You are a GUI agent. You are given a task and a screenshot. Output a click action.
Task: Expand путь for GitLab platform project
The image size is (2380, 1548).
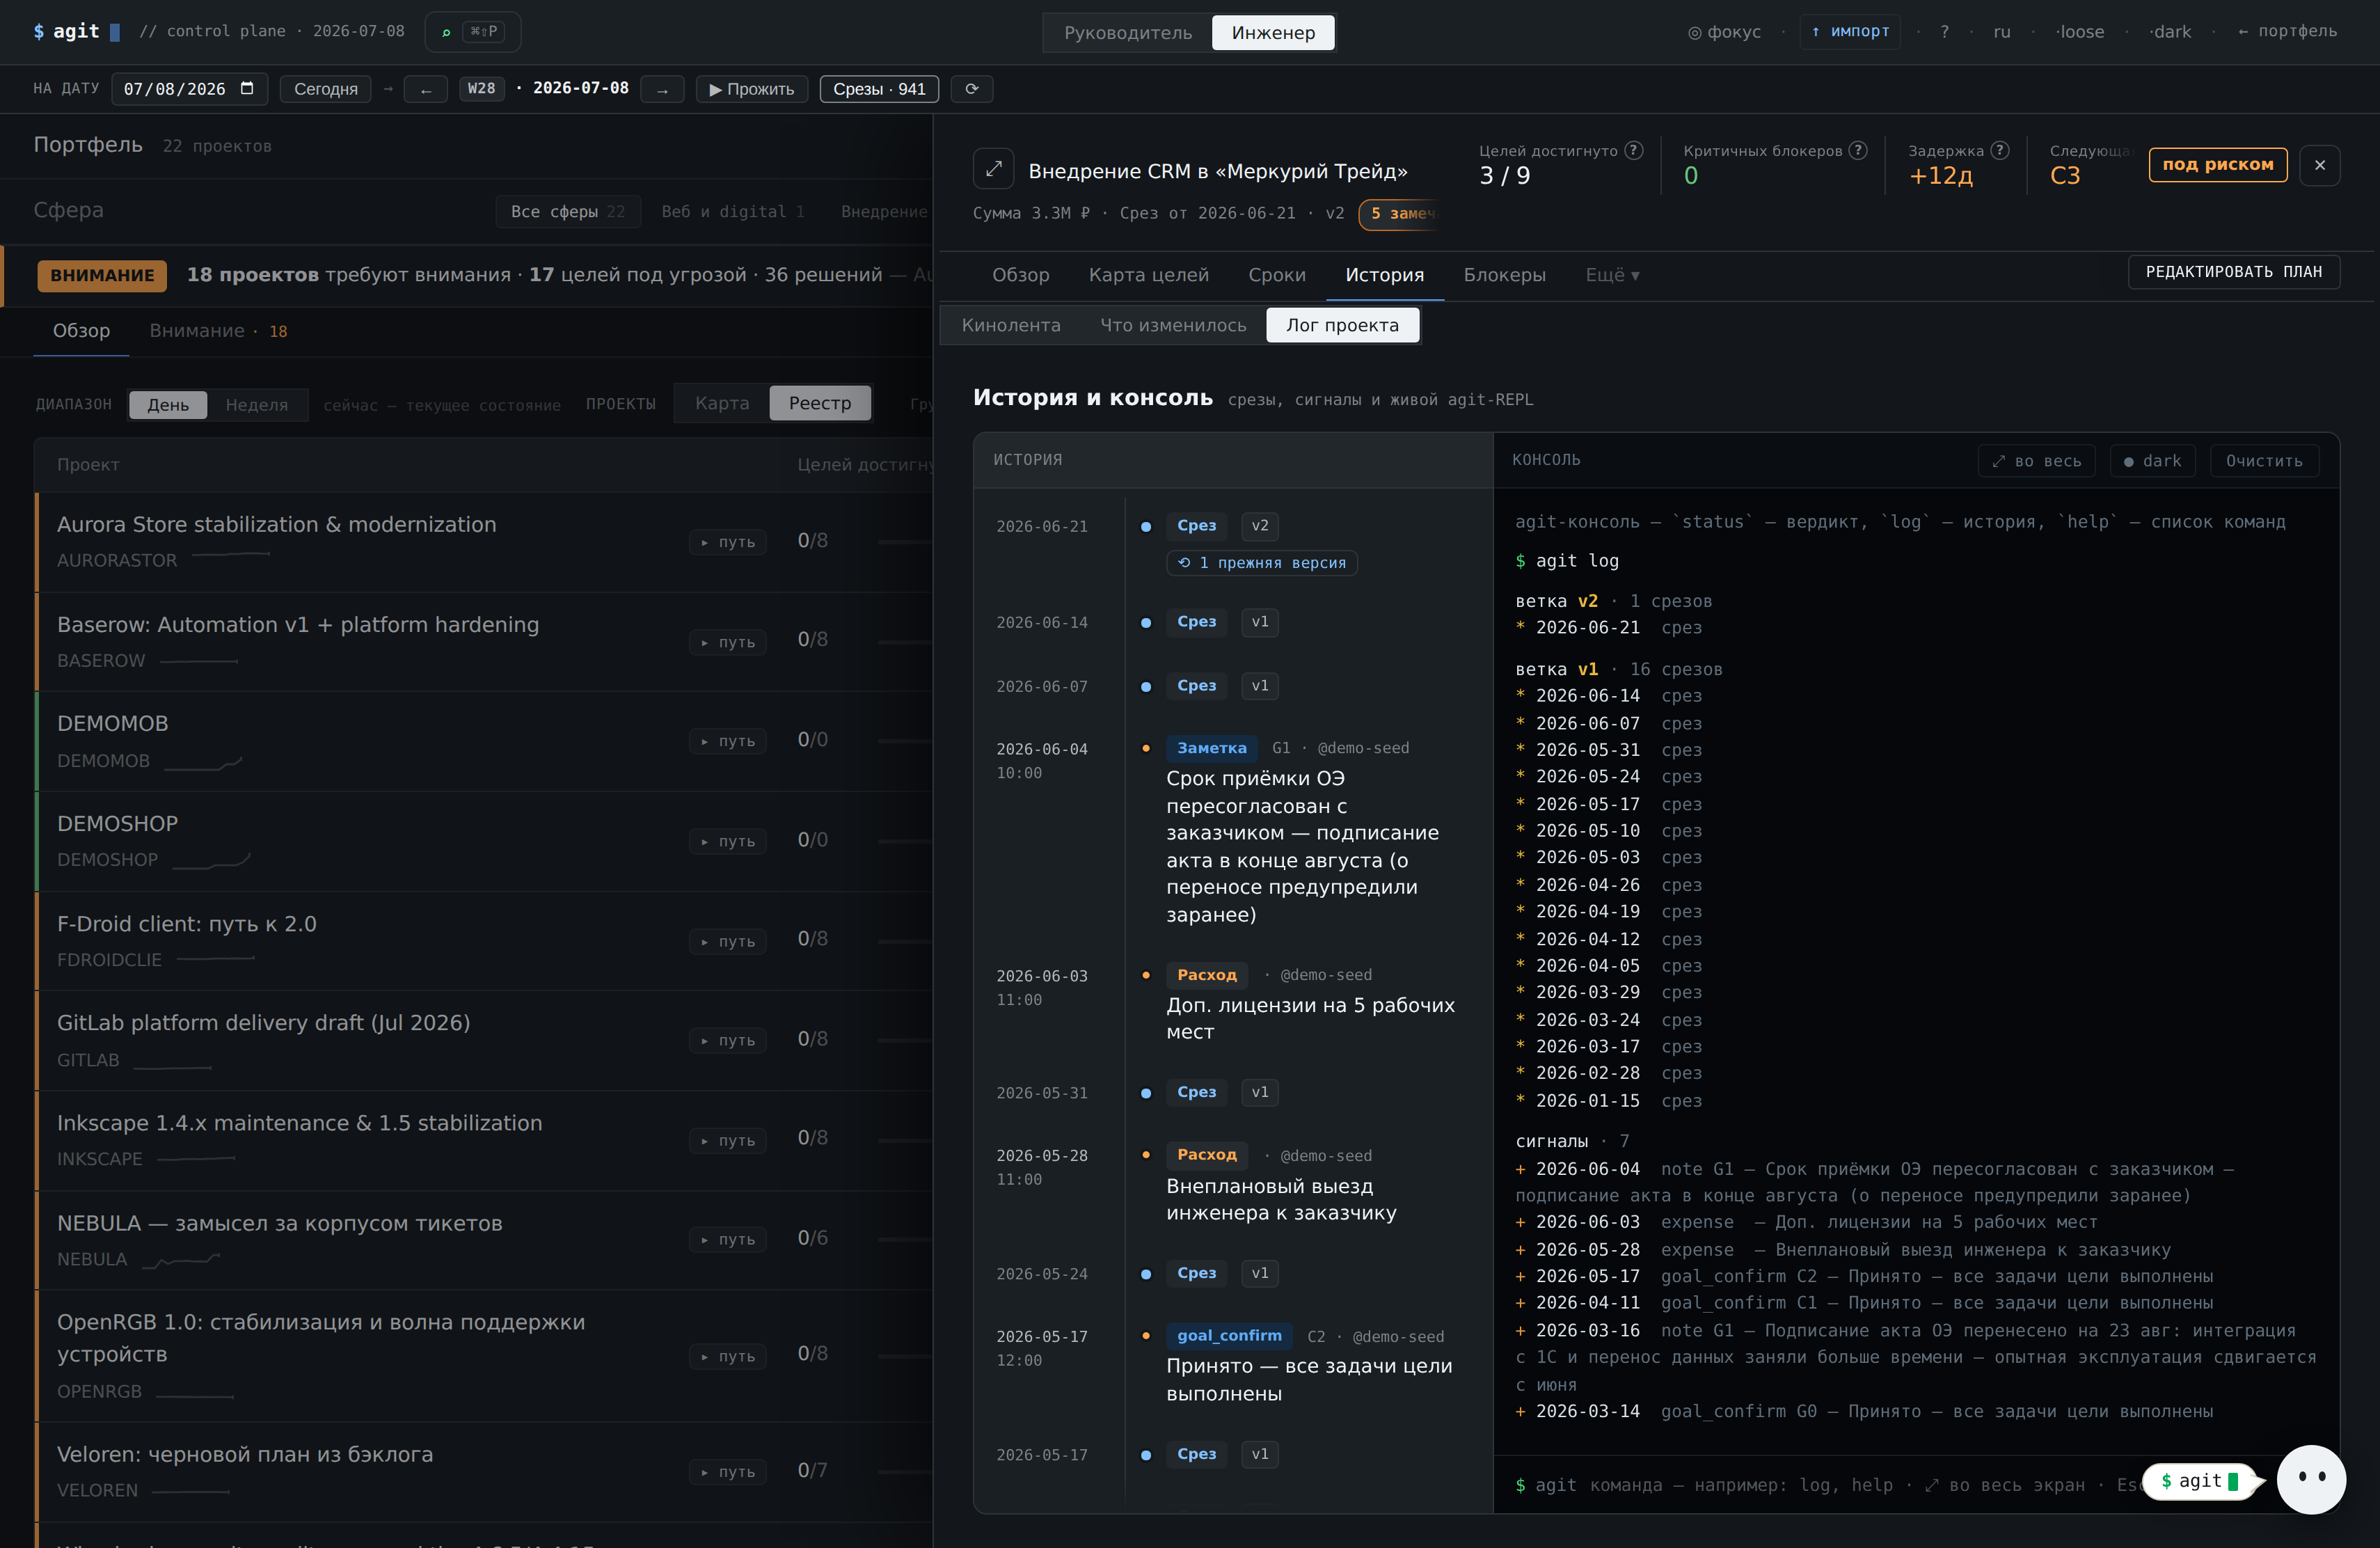728,1040
